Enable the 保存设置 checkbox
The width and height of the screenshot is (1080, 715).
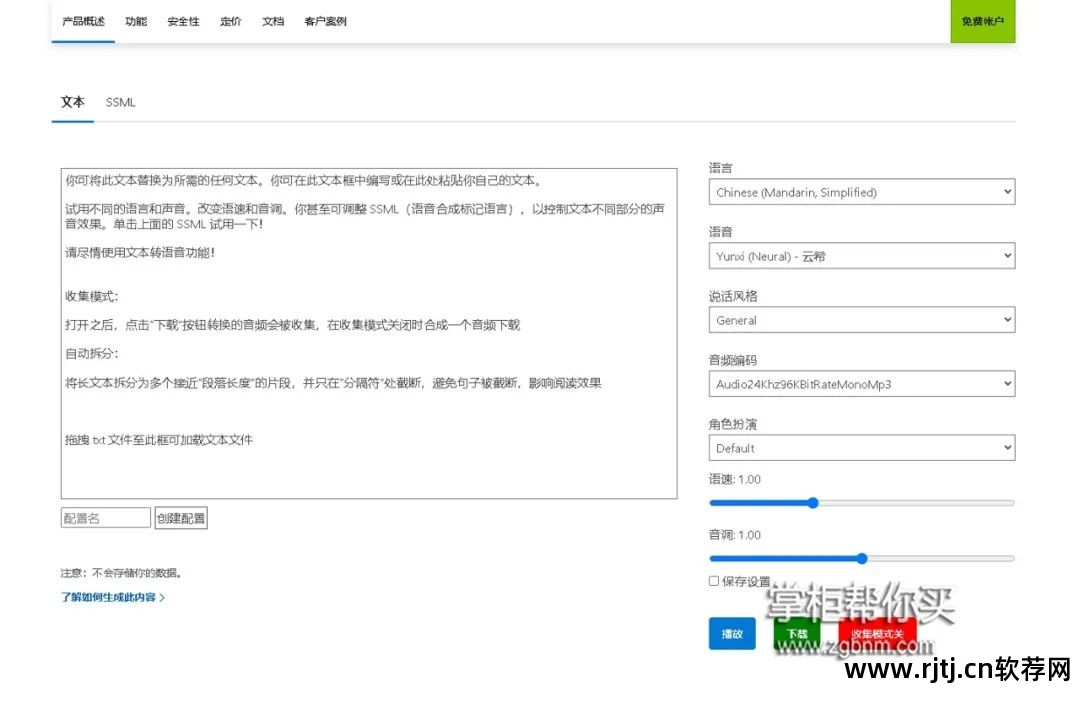(x=714, y=581)
